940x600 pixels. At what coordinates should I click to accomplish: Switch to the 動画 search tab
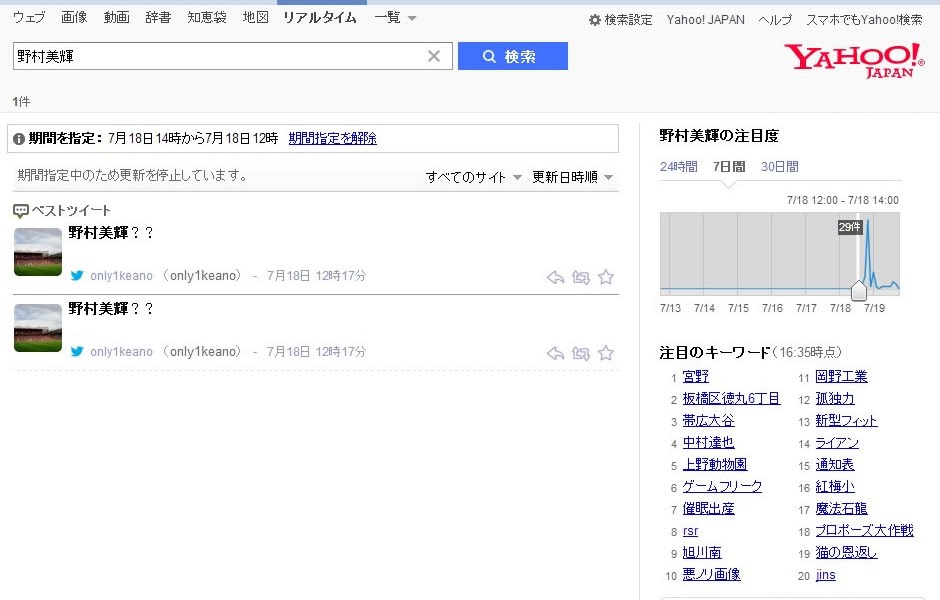click(116, 17)
